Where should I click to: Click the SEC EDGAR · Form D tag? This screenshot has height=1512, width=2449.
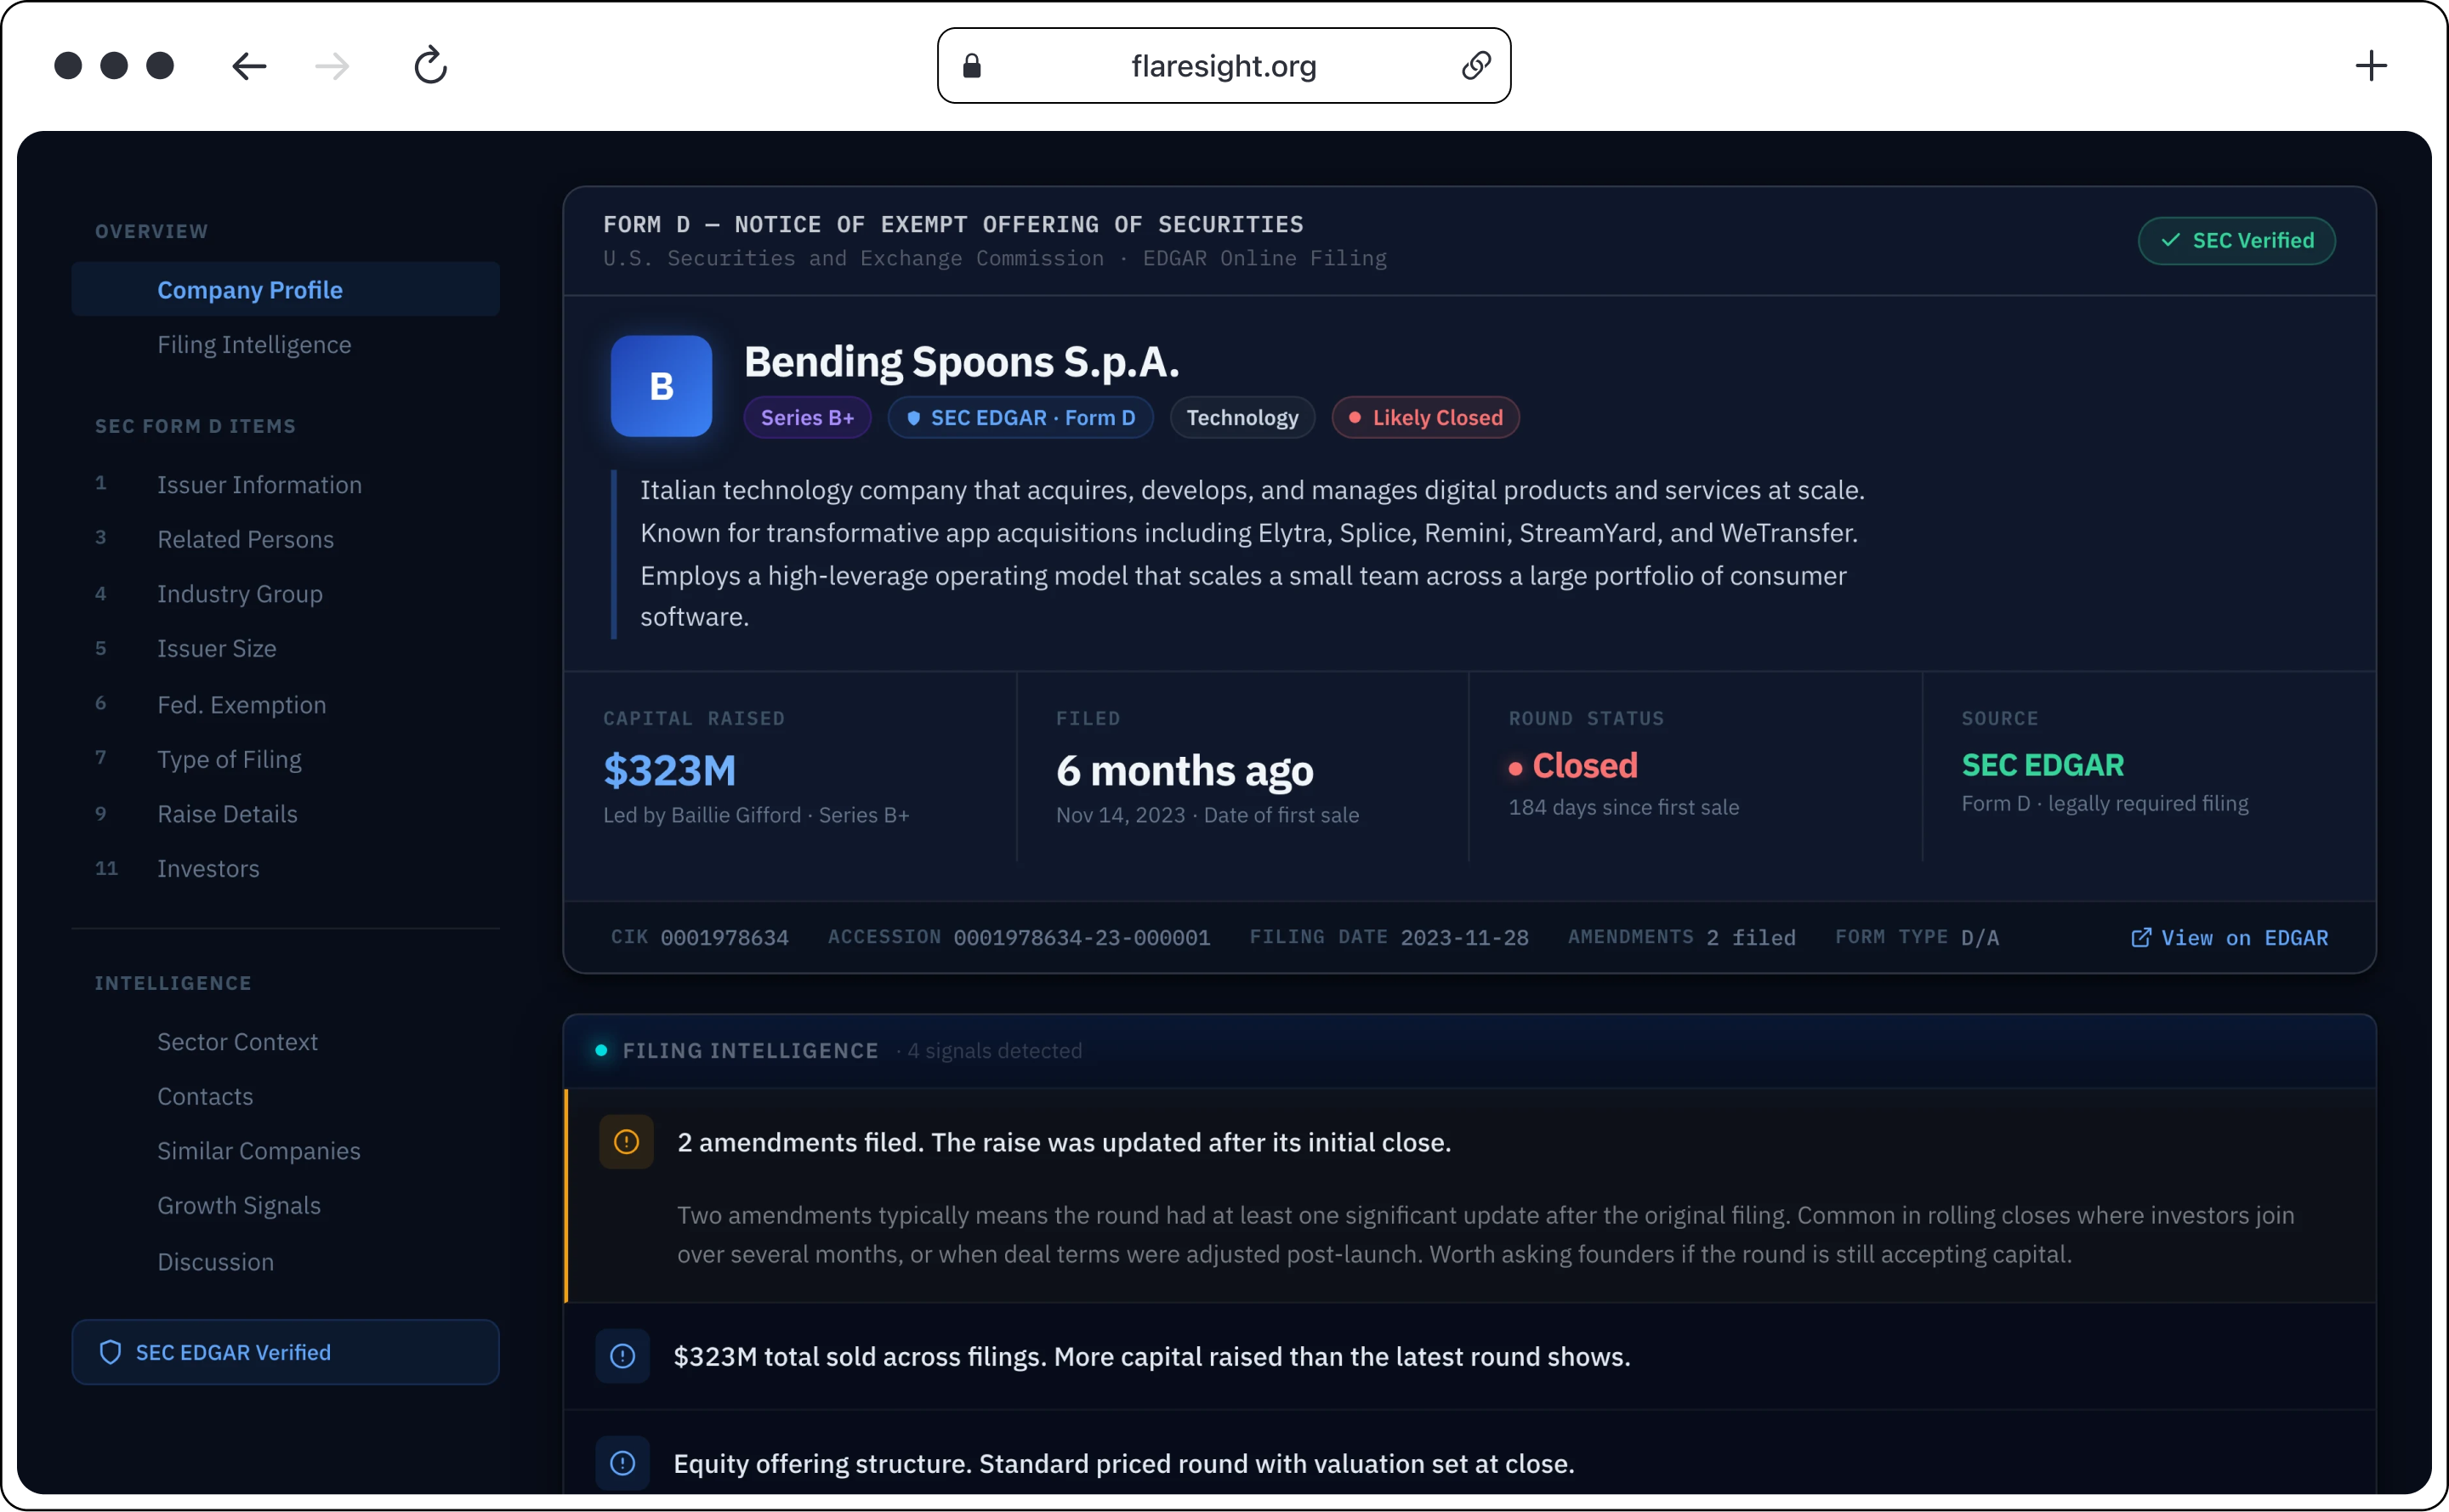point(1020,417)
